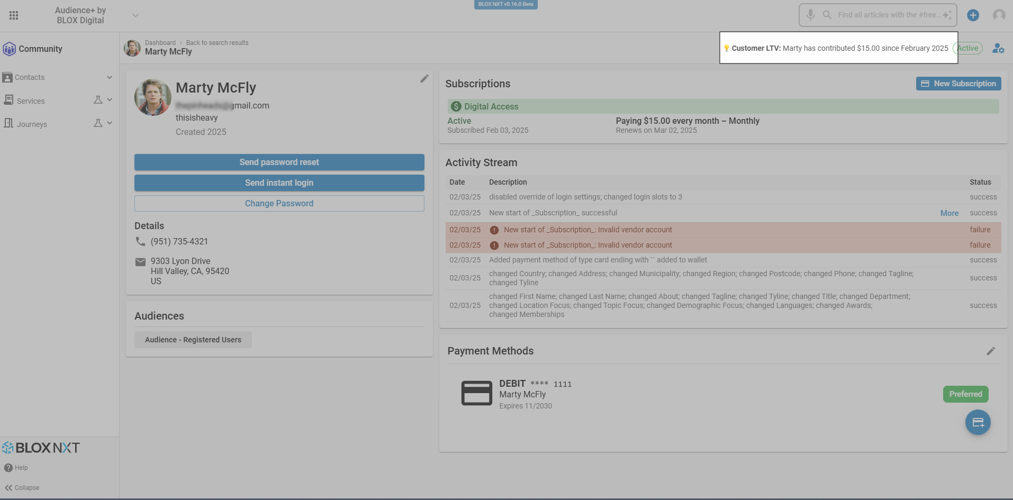Click the phone icon in Details
The width and height of the screenshot is (1013, 500).
(x=140, y=241)
